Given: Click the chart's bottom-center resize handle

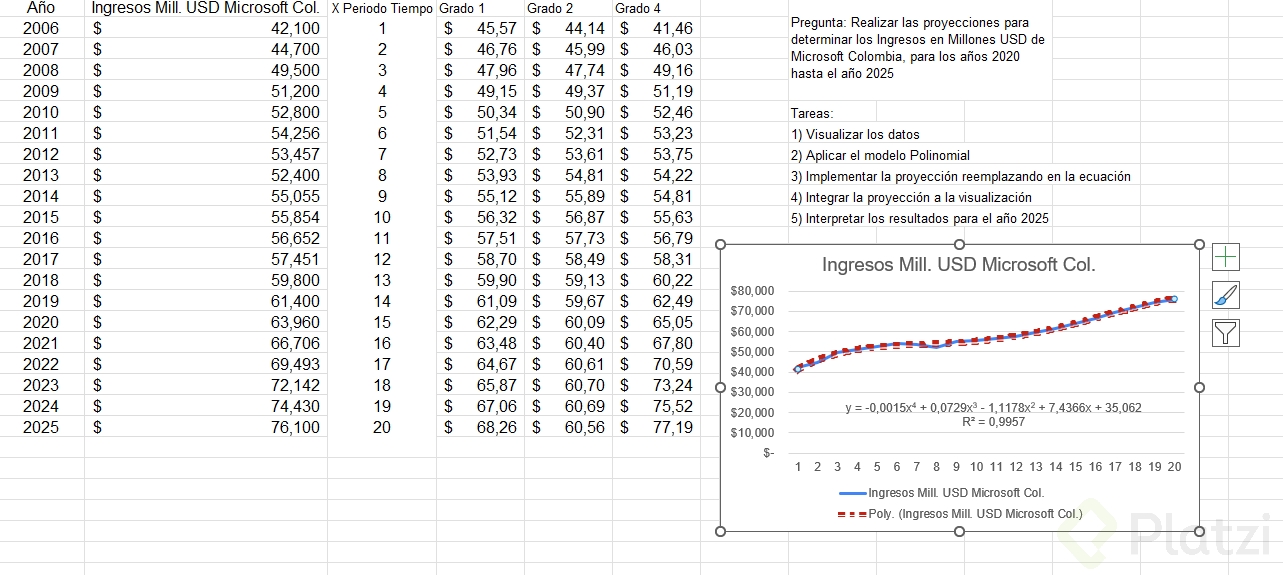Looking at the screenshot, I should 960,531.
